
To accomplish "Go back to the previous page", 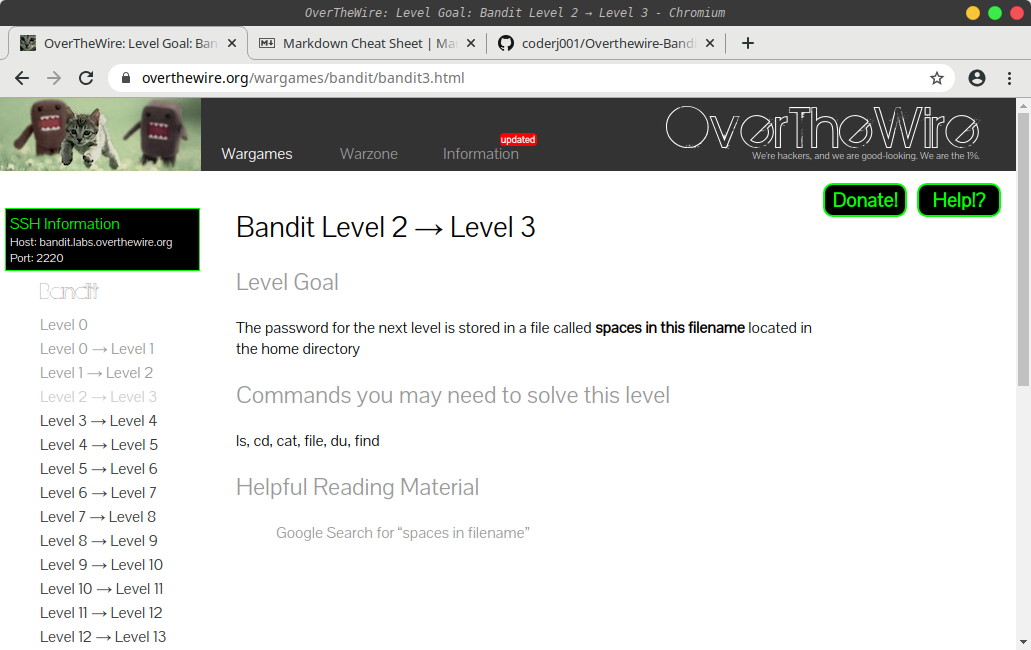I will click(x=22, y=78).
